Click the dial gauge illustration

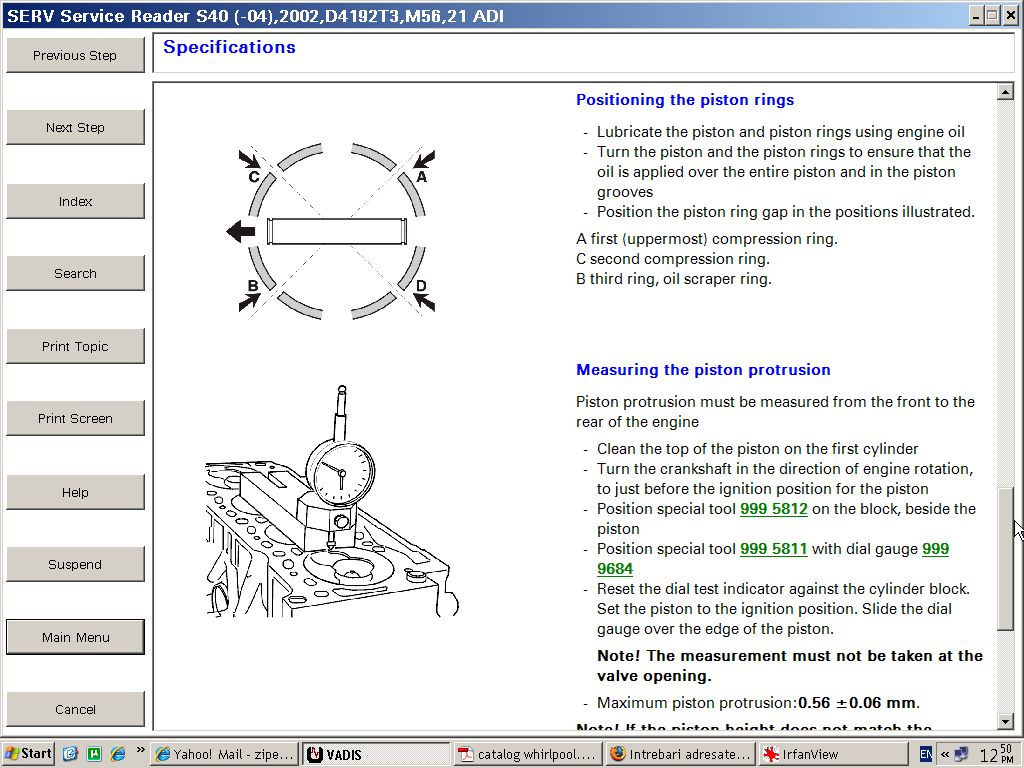pyautogui.click(x=332, y=502)
